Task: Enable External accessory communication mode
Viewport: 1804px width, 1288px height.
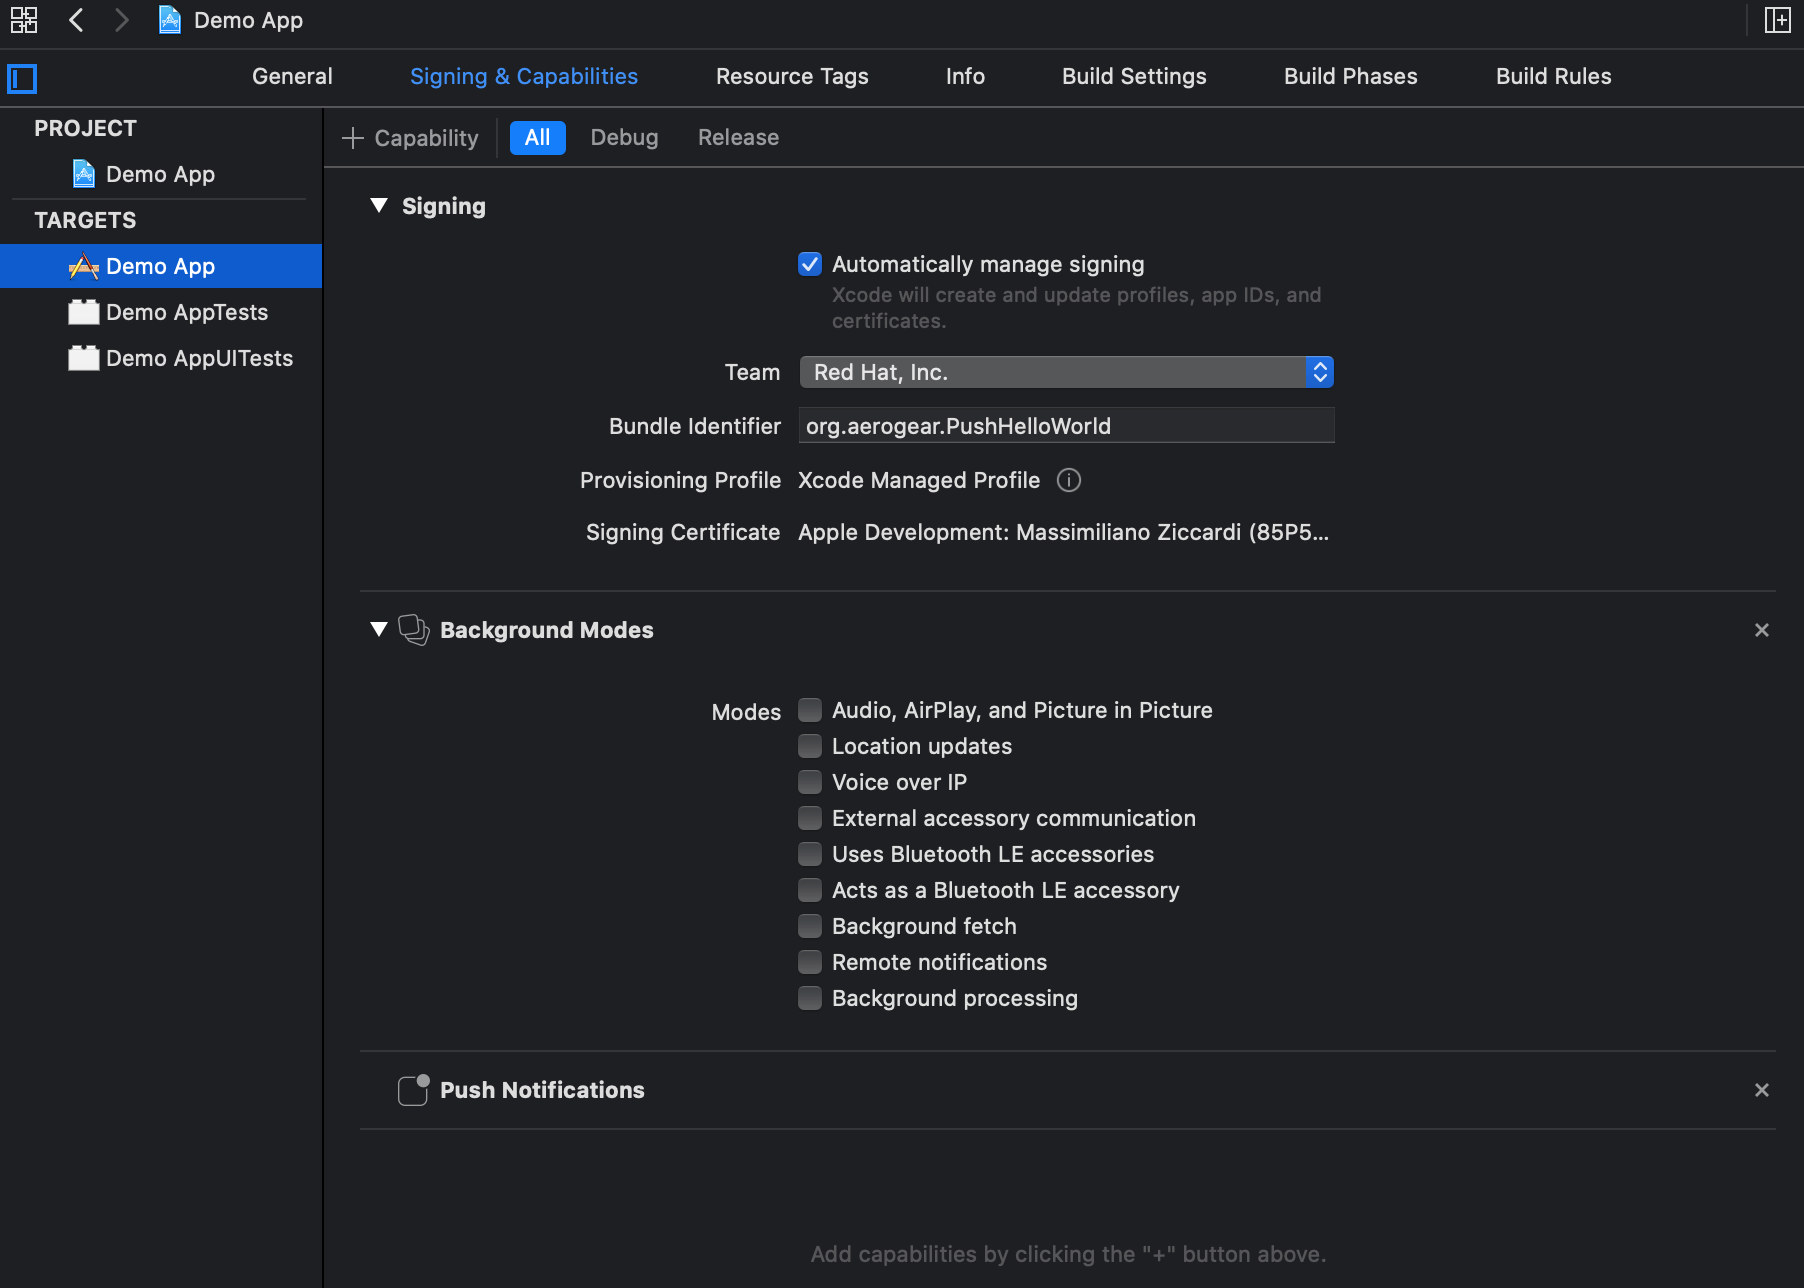Action: coord(810,818)
